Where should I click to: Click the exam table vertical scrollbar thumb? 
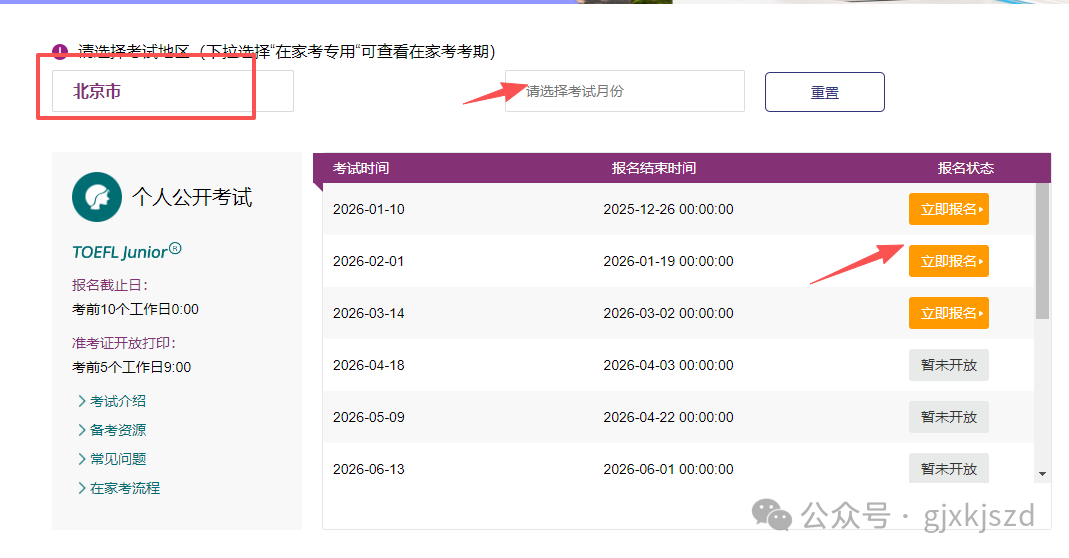(1042, 250)
